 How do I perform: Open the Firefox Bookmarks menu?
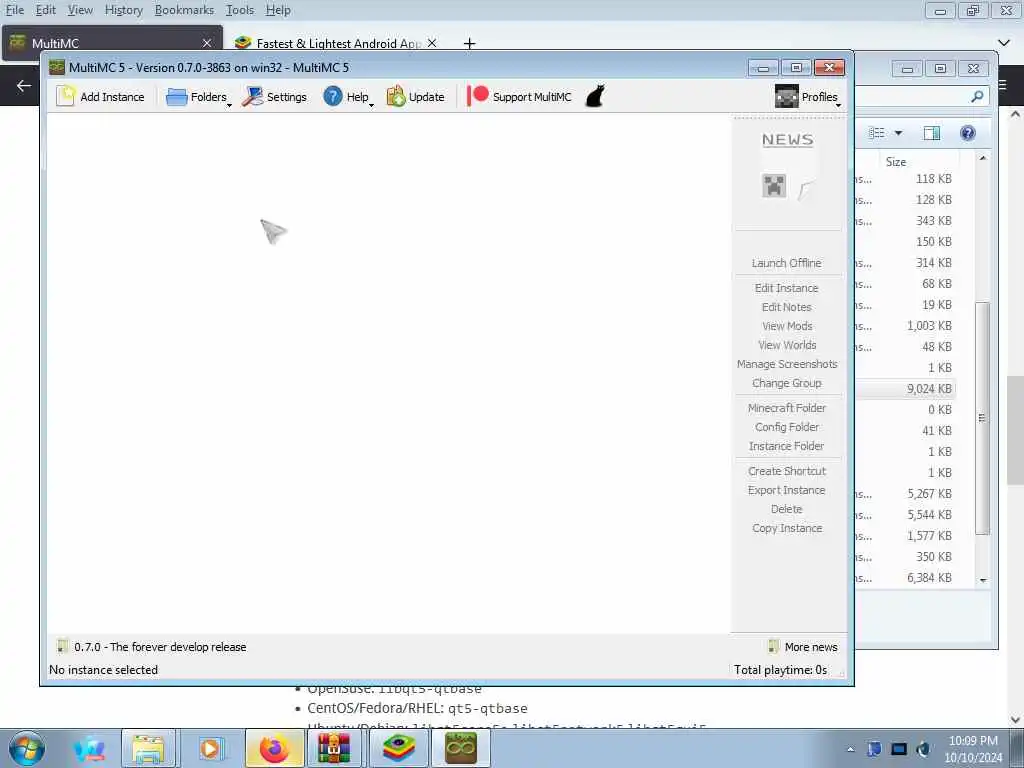click(184, 10)
